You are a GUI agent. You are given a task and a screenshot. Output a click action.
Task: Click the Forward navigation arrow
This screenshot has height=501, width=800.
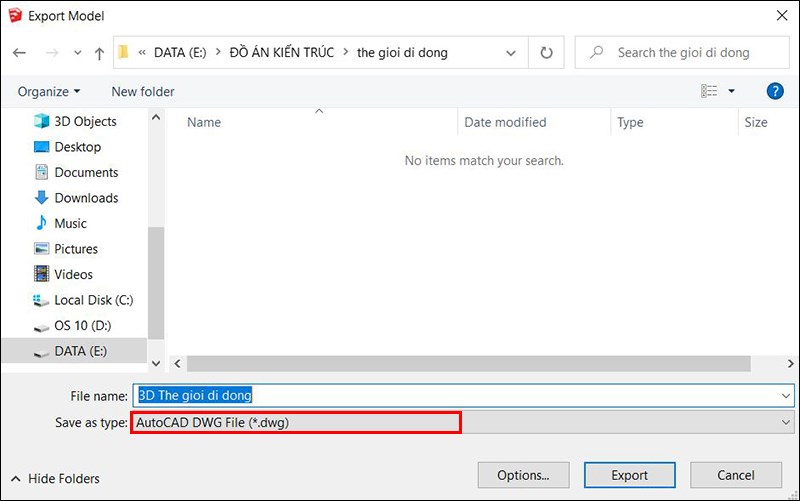tap(52, 53)
